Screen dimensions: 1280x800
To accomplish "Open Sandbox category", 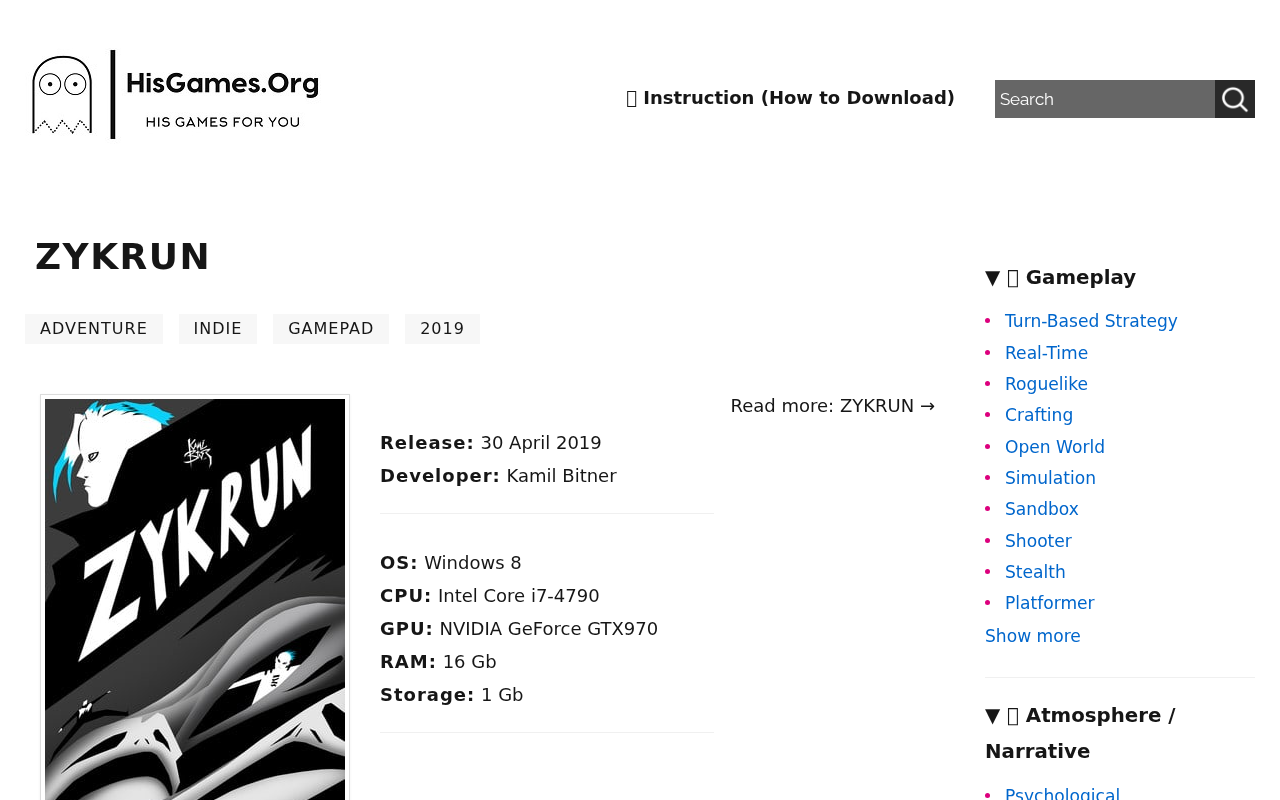I will point(1042,509).
